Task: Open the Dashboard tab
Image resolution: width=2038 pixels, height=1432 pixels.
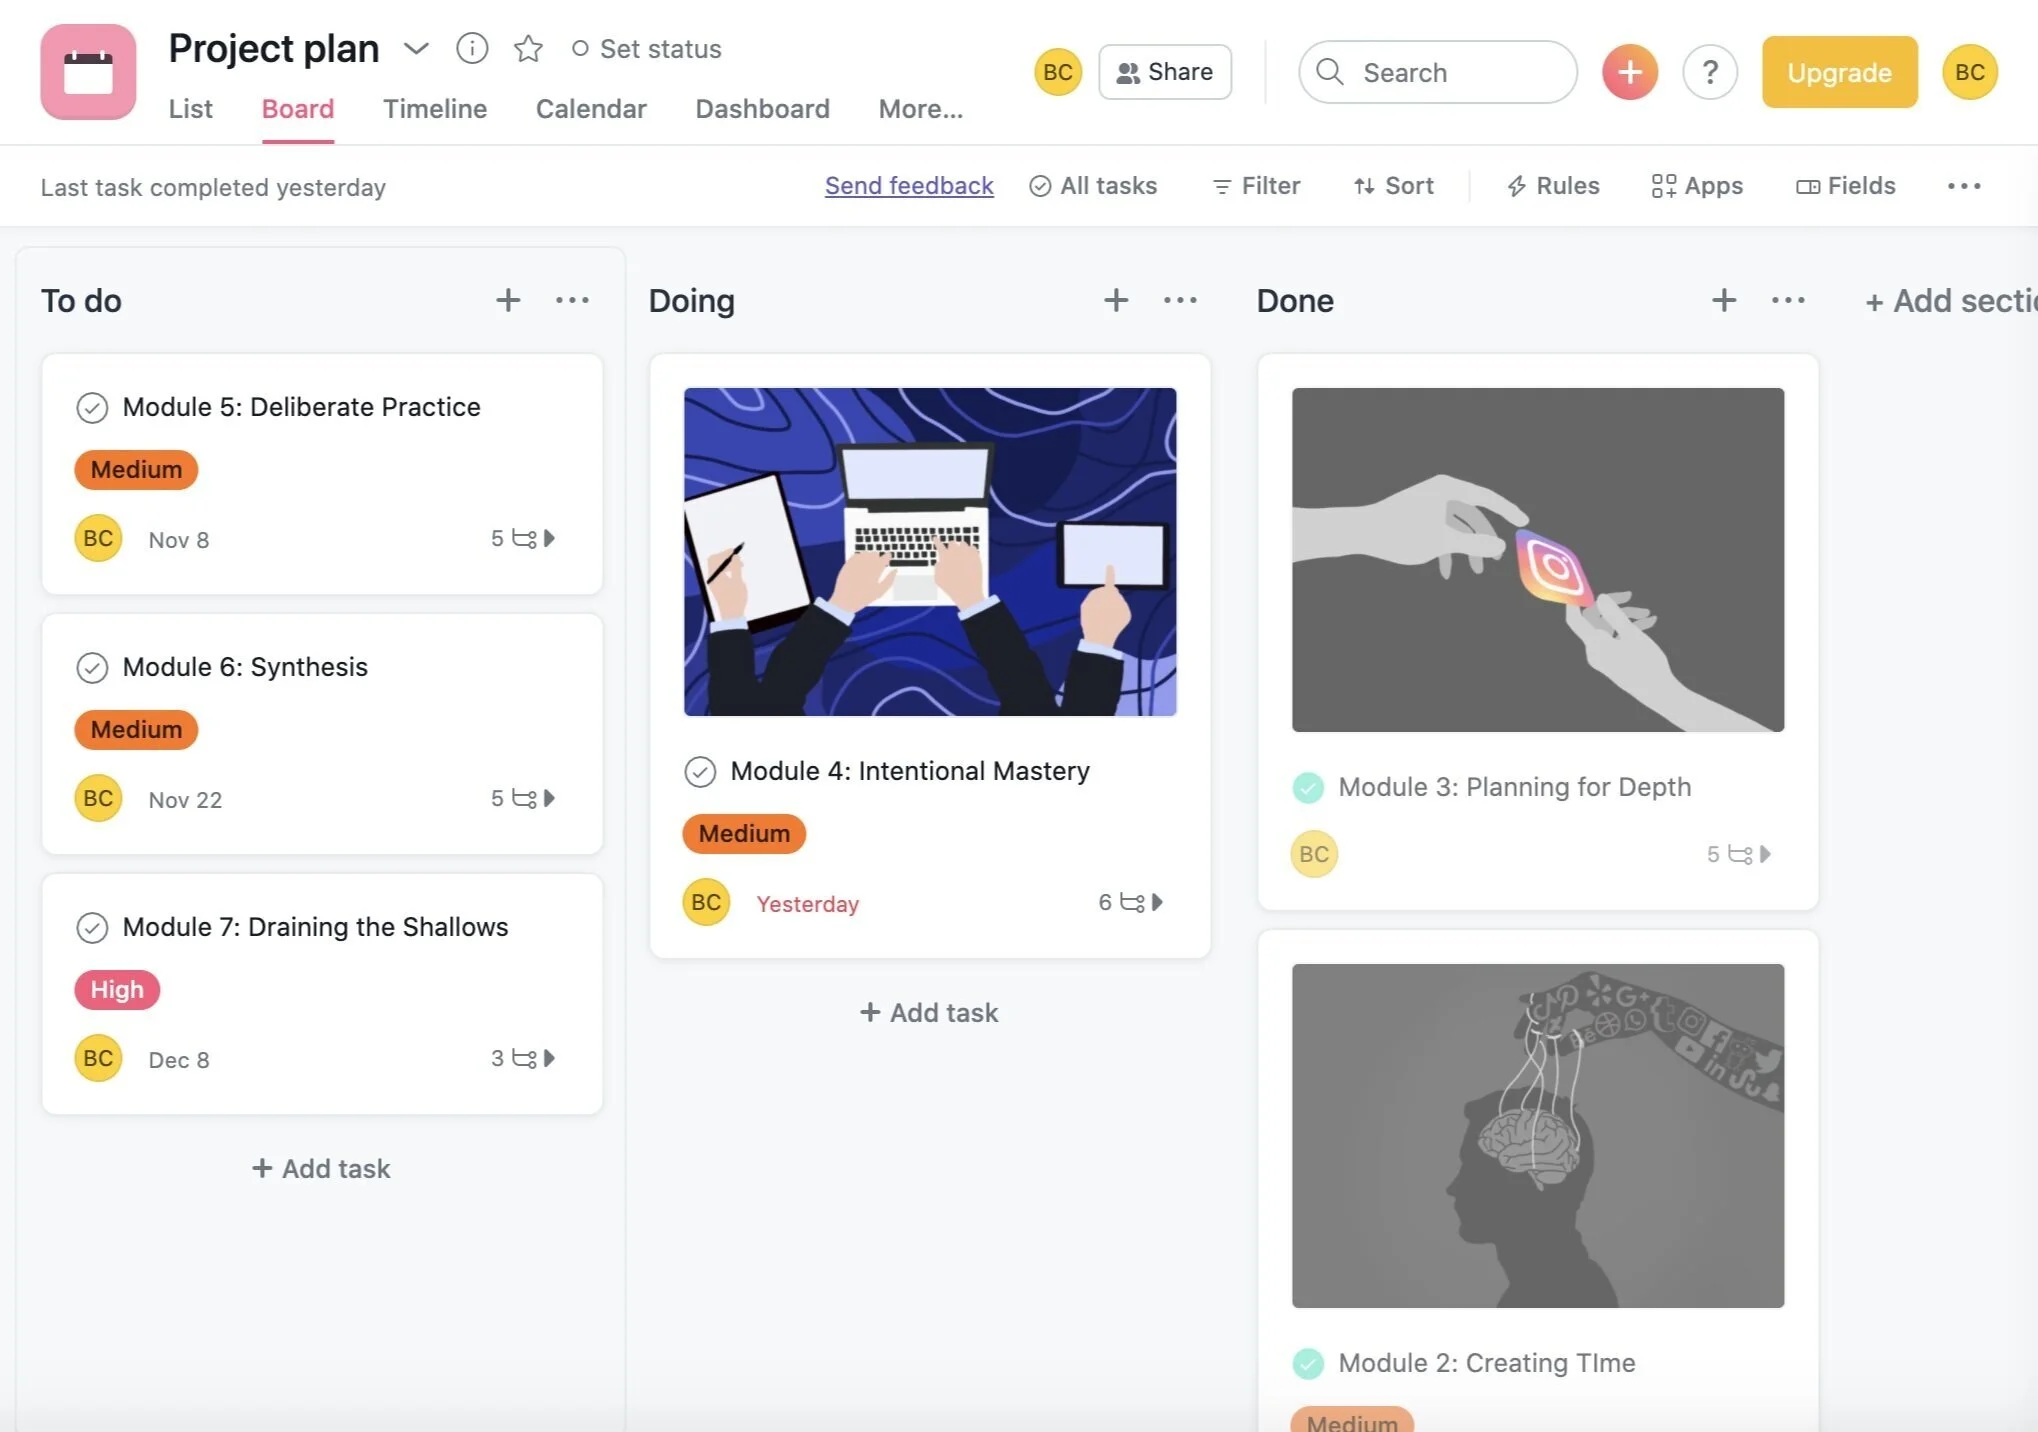Action: (x=762, y=109)
